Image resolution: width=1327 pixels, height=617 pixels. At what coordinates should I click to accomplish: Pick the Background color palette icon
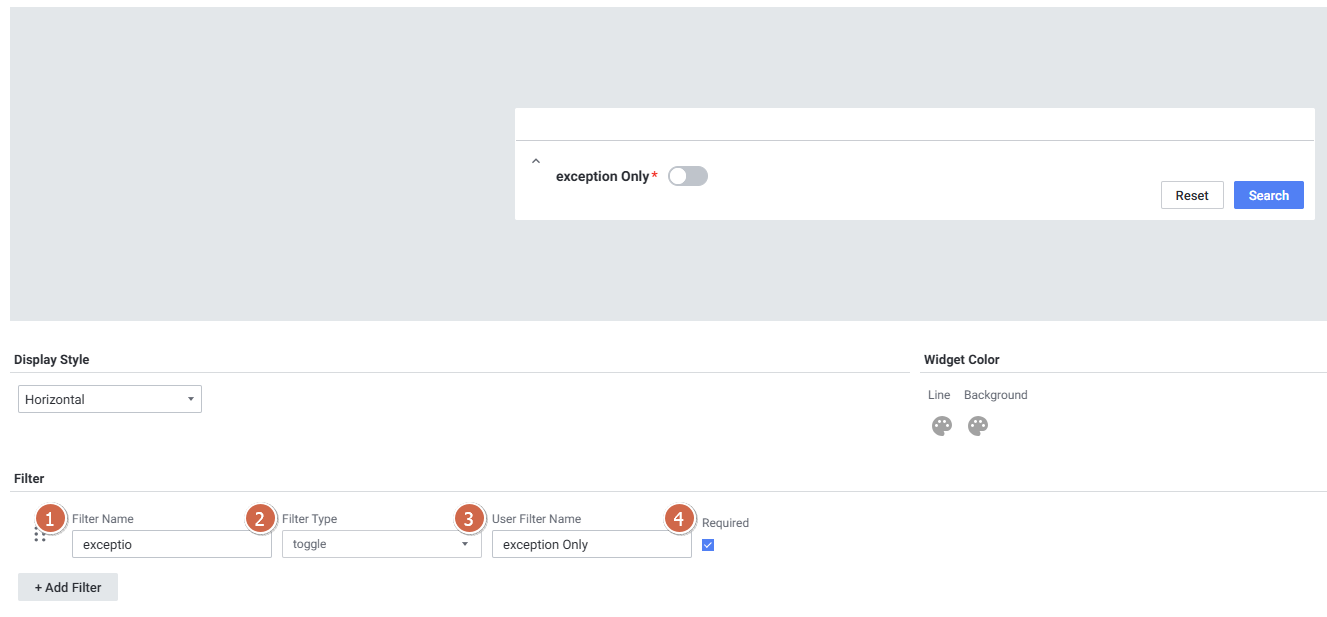coord(977,427)
